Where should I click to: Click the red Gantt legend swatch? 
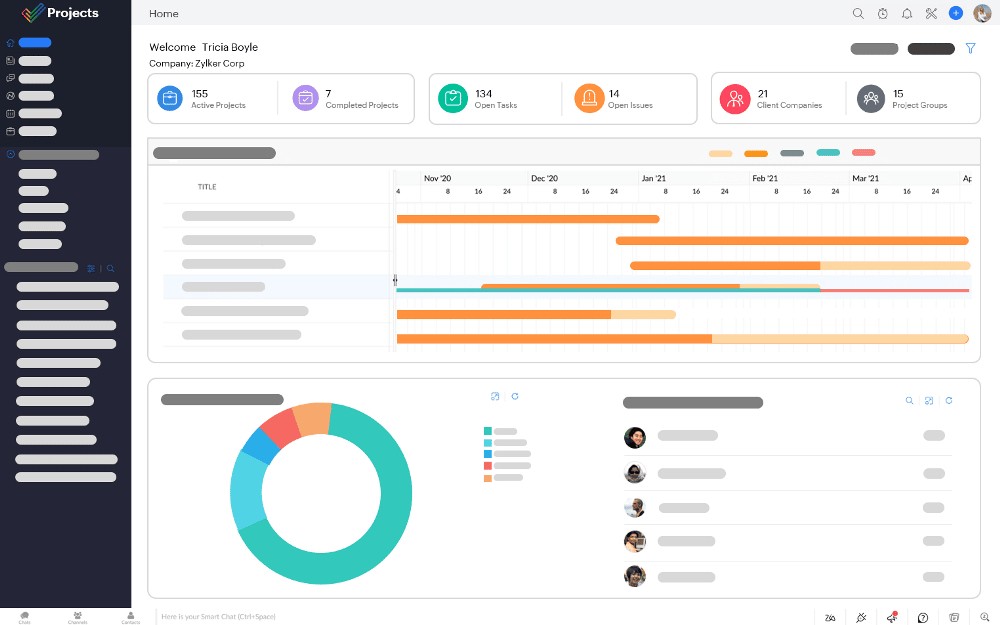[864, 152]
